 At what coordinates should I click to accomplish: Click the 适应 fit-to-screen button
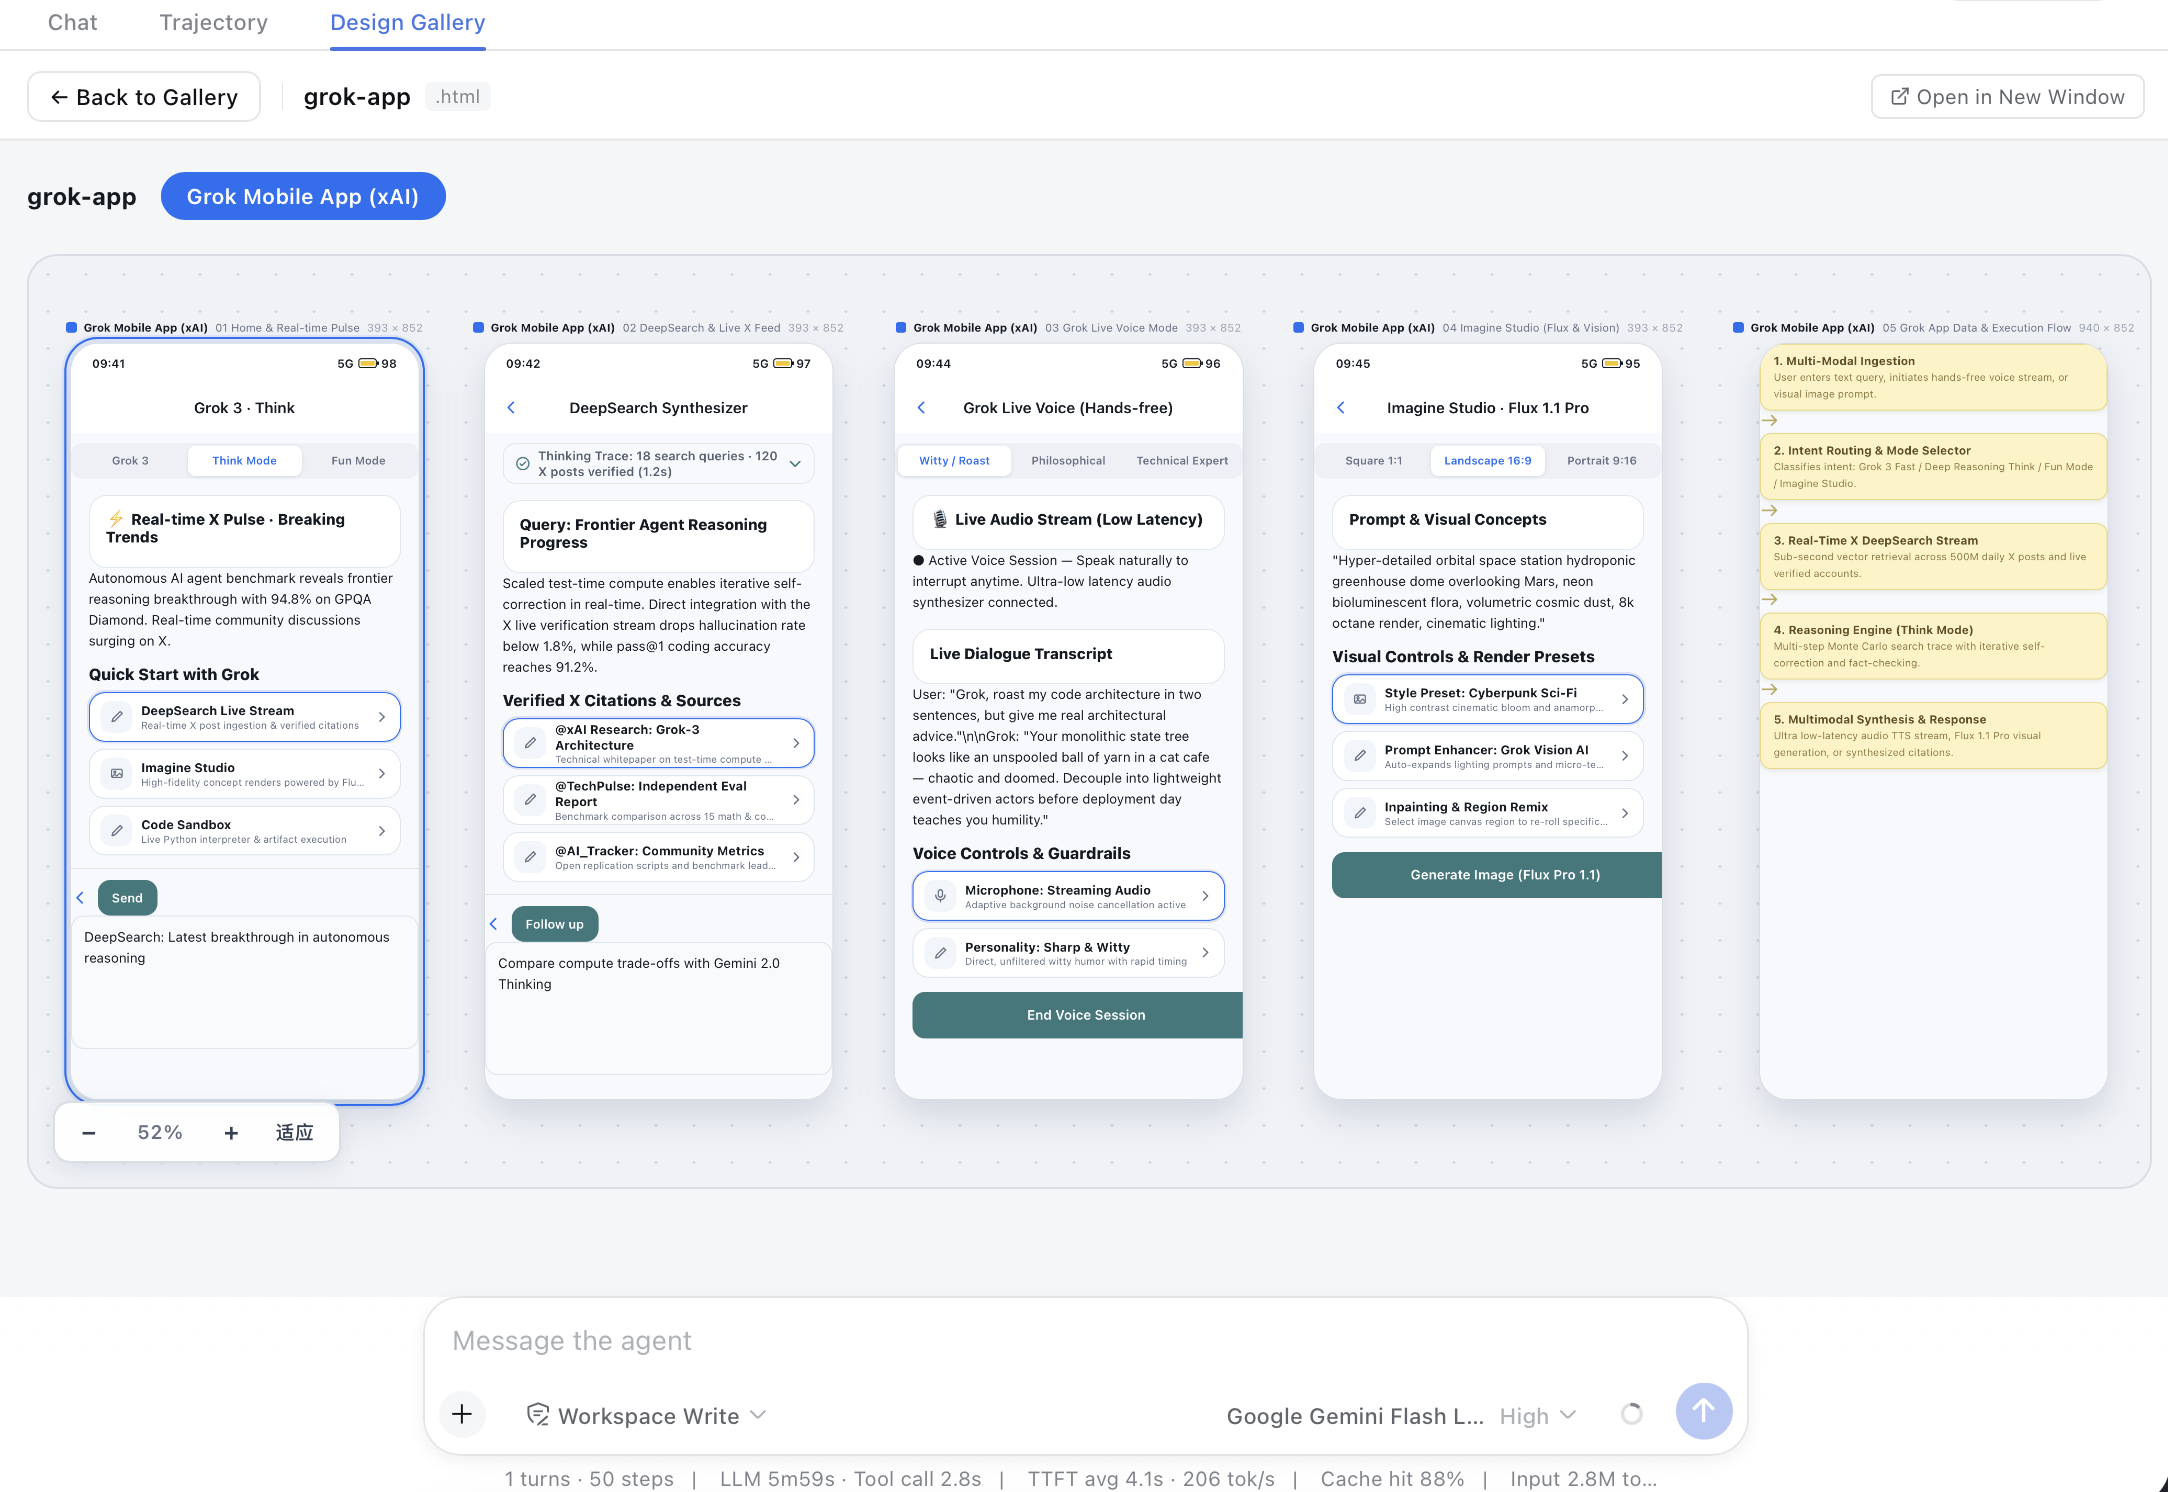pos(295,1133)
